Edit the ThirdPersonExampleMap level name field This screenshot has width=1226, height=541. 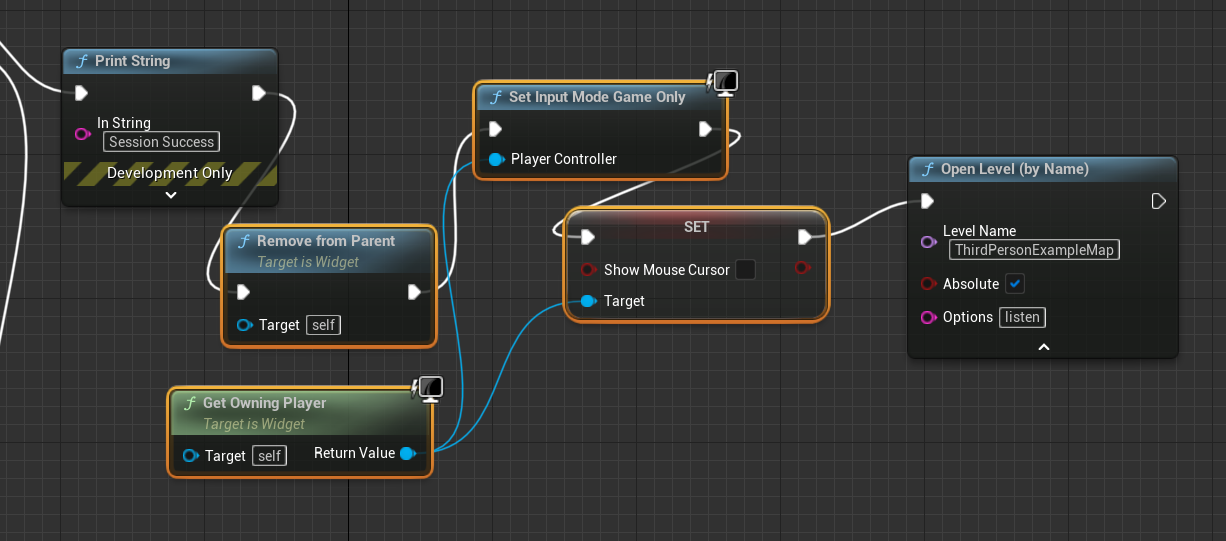pos(1034,250)
